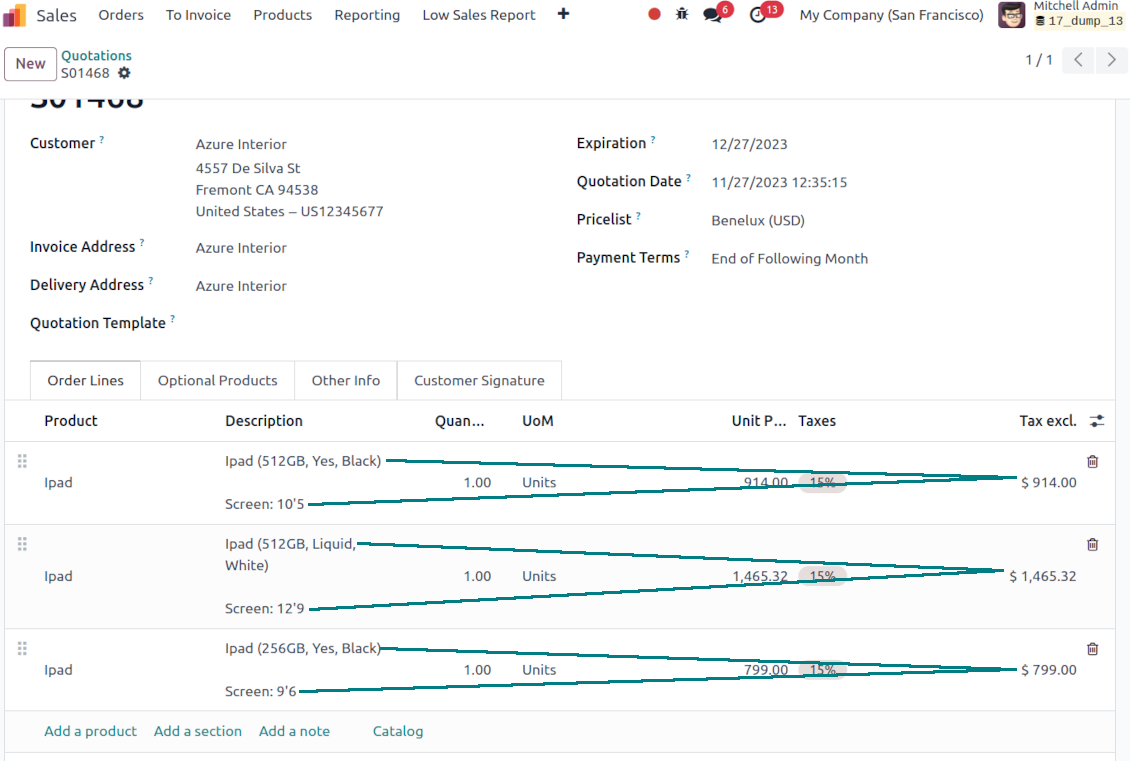The image size is (1130, 761).
Task: Click pager counter 1 / 1
Action: click(1038, 60)
